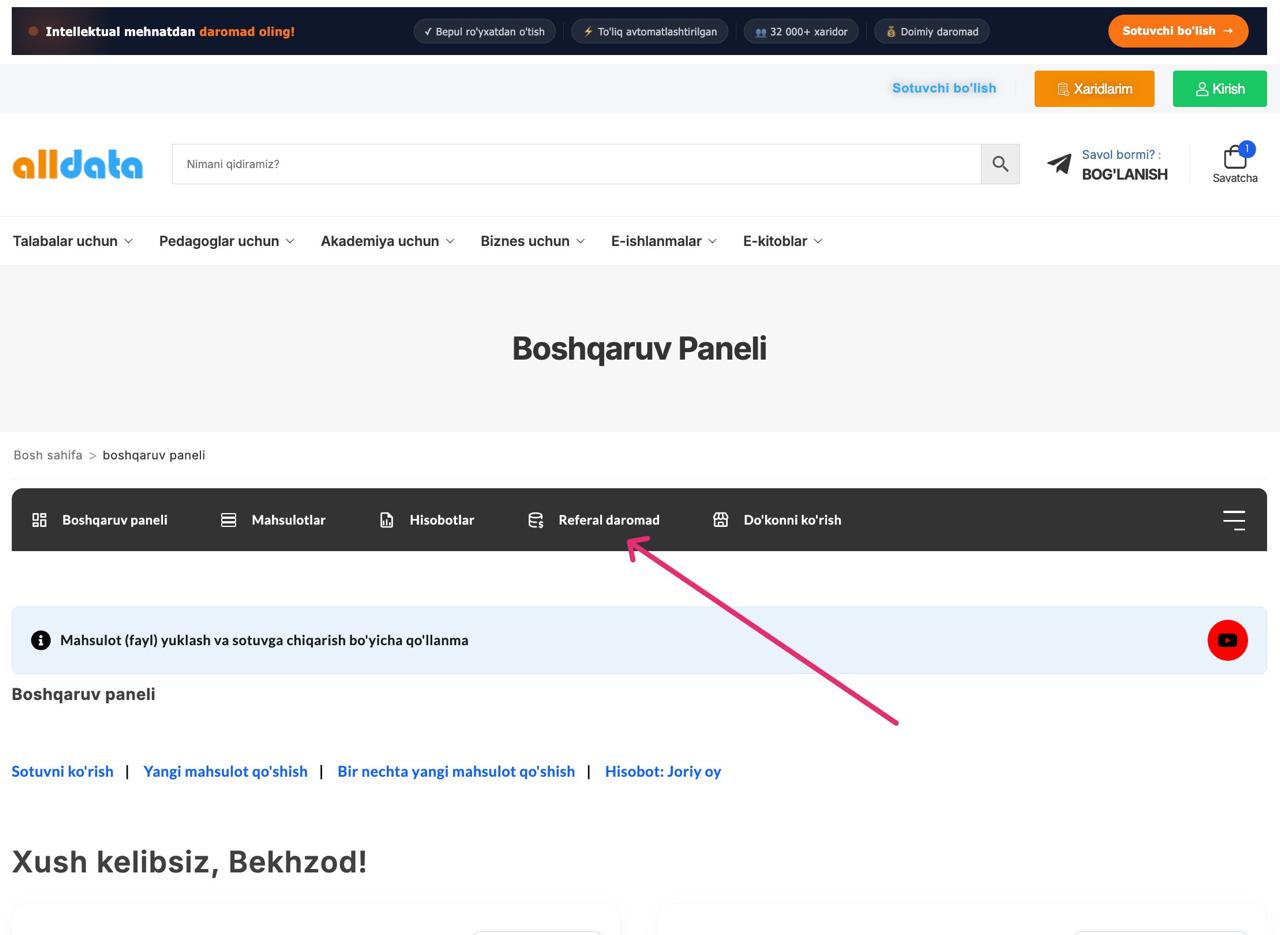
Task: Expand the Pedagoglar uchun dropdown
Action: [x=227, y=241]
